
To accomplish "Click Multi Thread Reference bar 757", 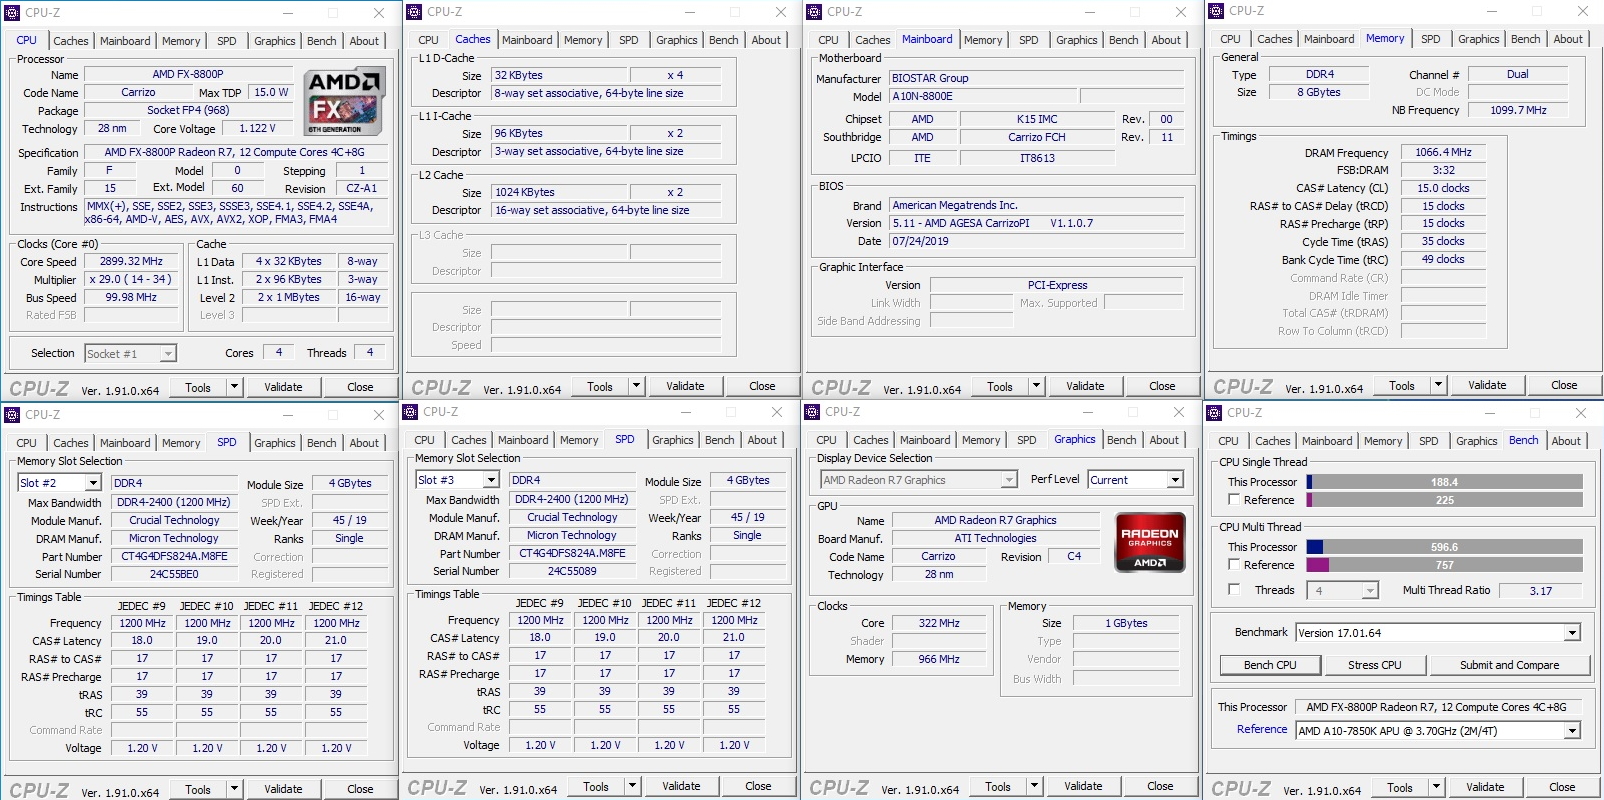I will tap(1445, 565).
